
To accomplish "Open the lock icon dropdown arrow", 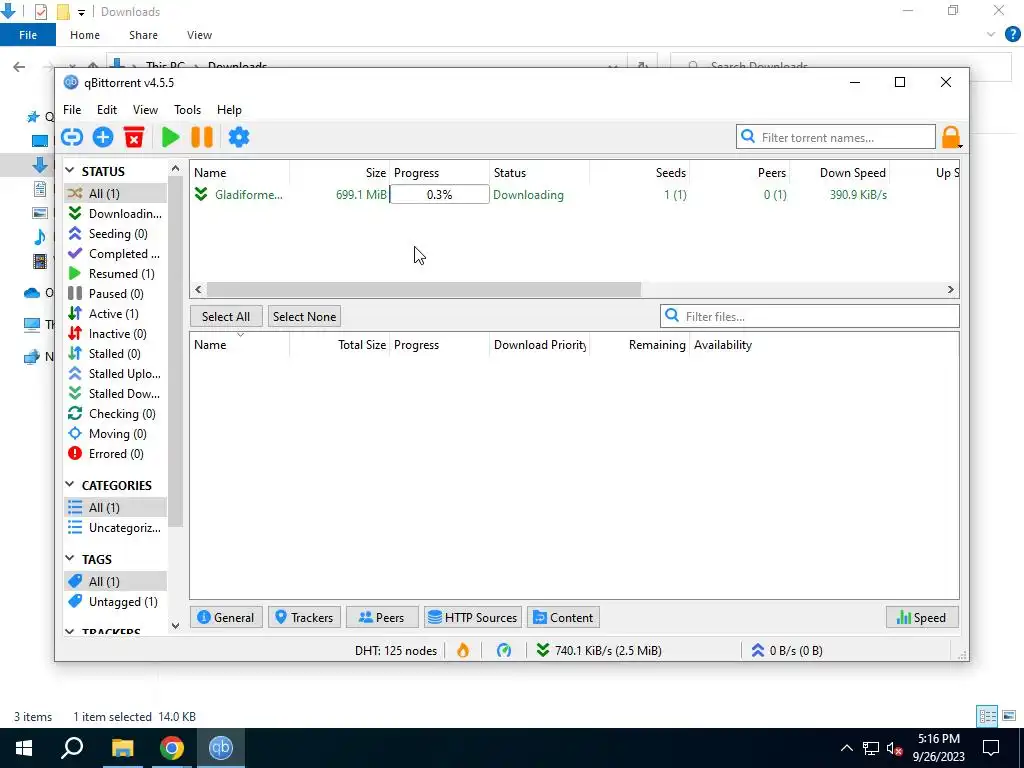I will (960, 145).
